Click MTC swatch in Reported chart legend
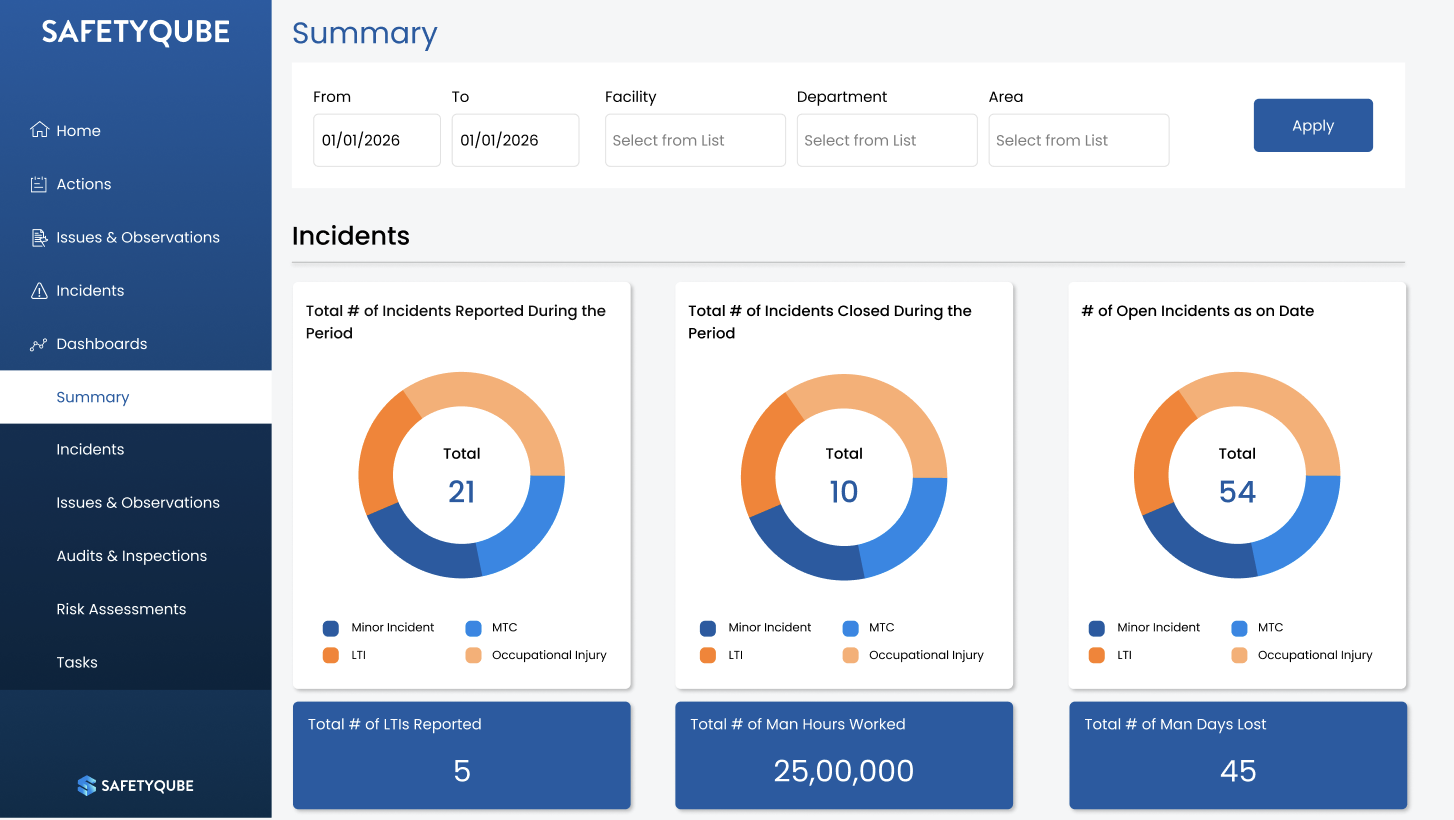Image resolution: width=1454 pixels, height=820 pixels. pos(474,629)
